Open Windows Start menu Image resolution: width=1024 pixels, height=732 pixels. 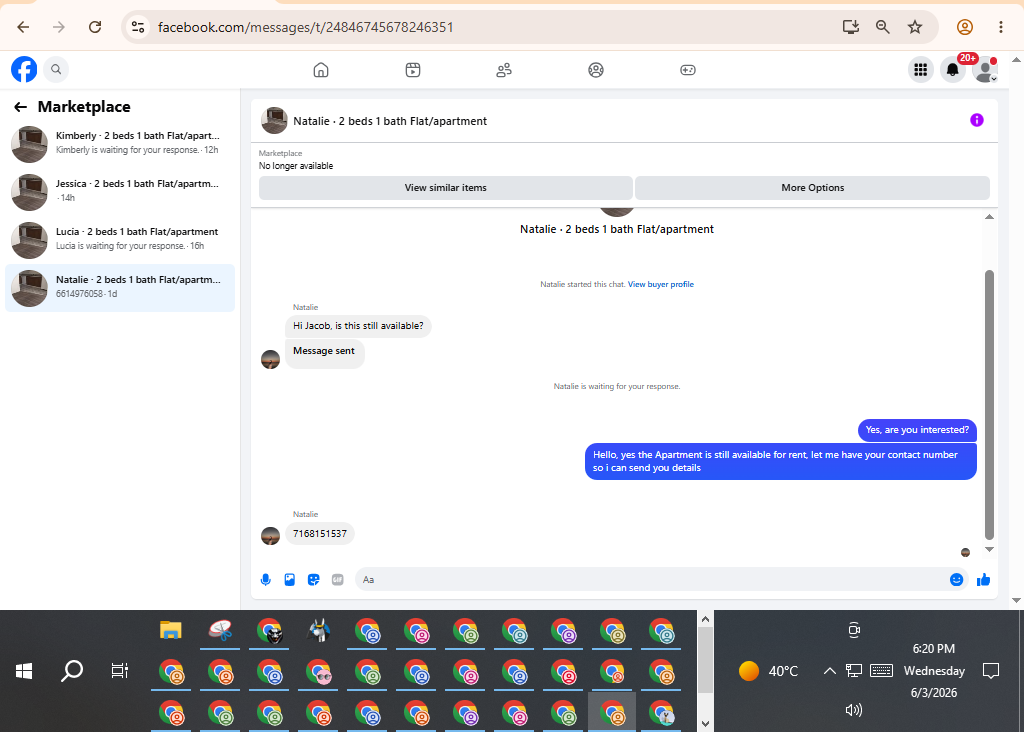[24, 671]
